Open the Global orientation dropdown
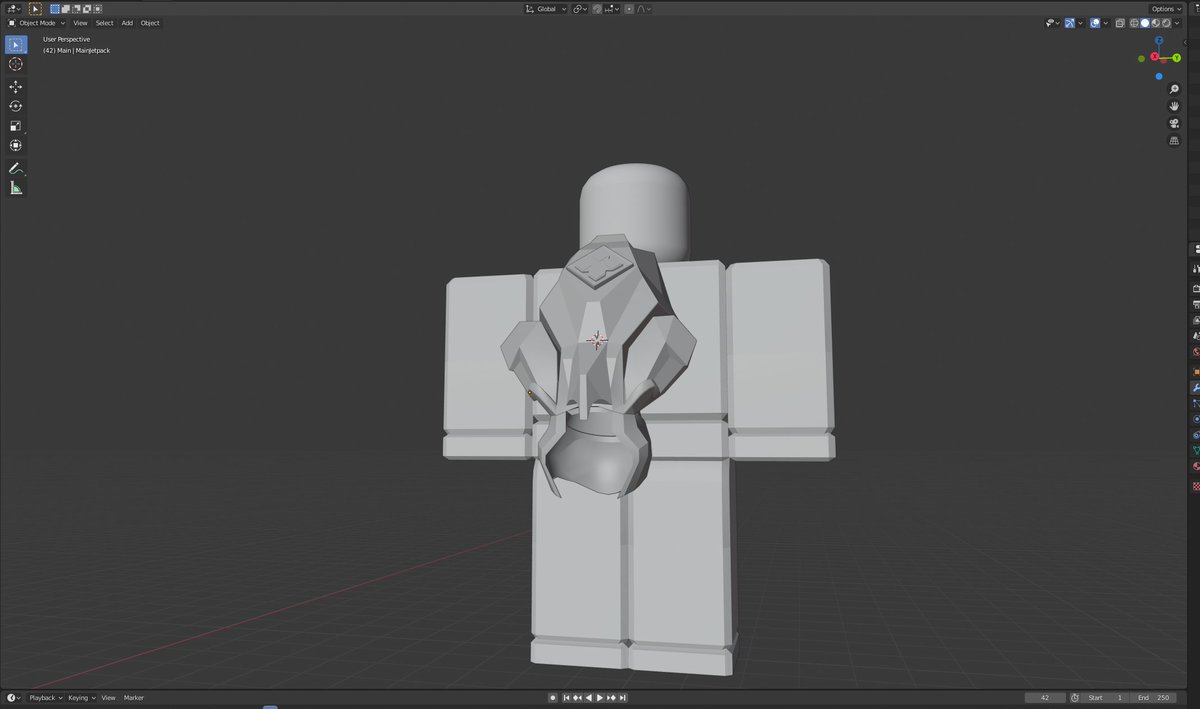Screen dimensions: 1200x709 [546, 9]
